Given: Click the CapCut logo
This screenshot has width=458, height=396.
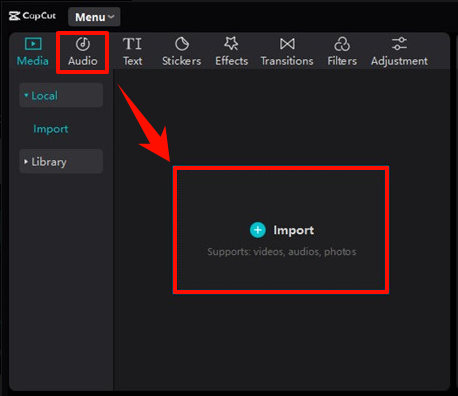Looking at the screenshot, I should (32, 16).
